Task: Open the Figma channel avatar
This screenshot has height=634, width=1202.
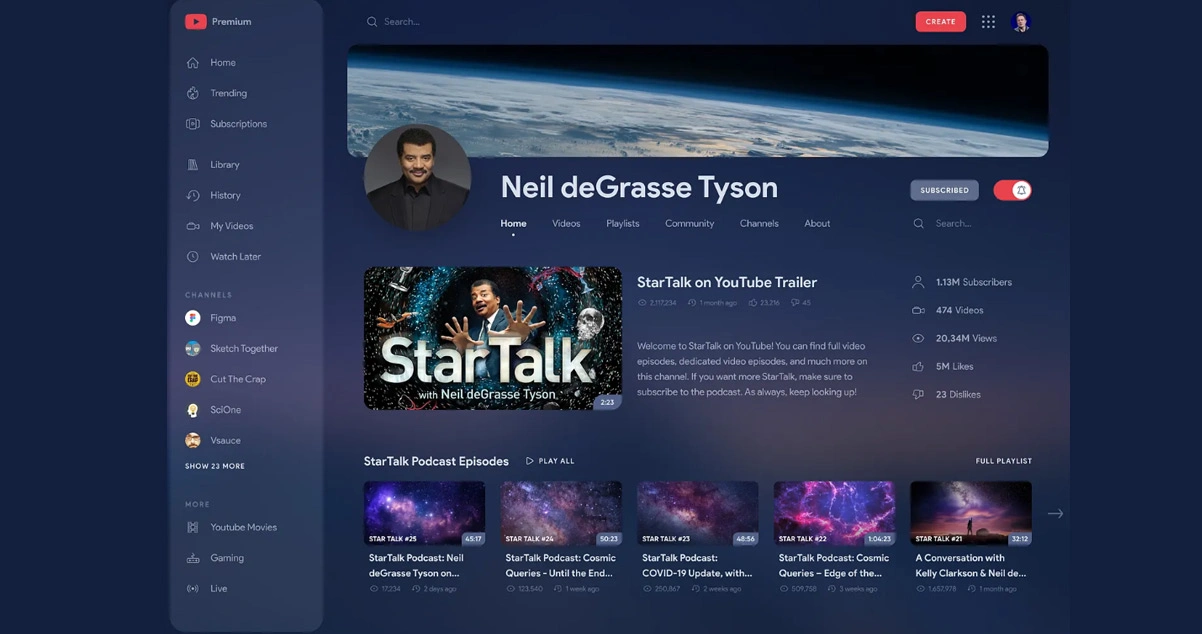Action: [x=193, y=318]
